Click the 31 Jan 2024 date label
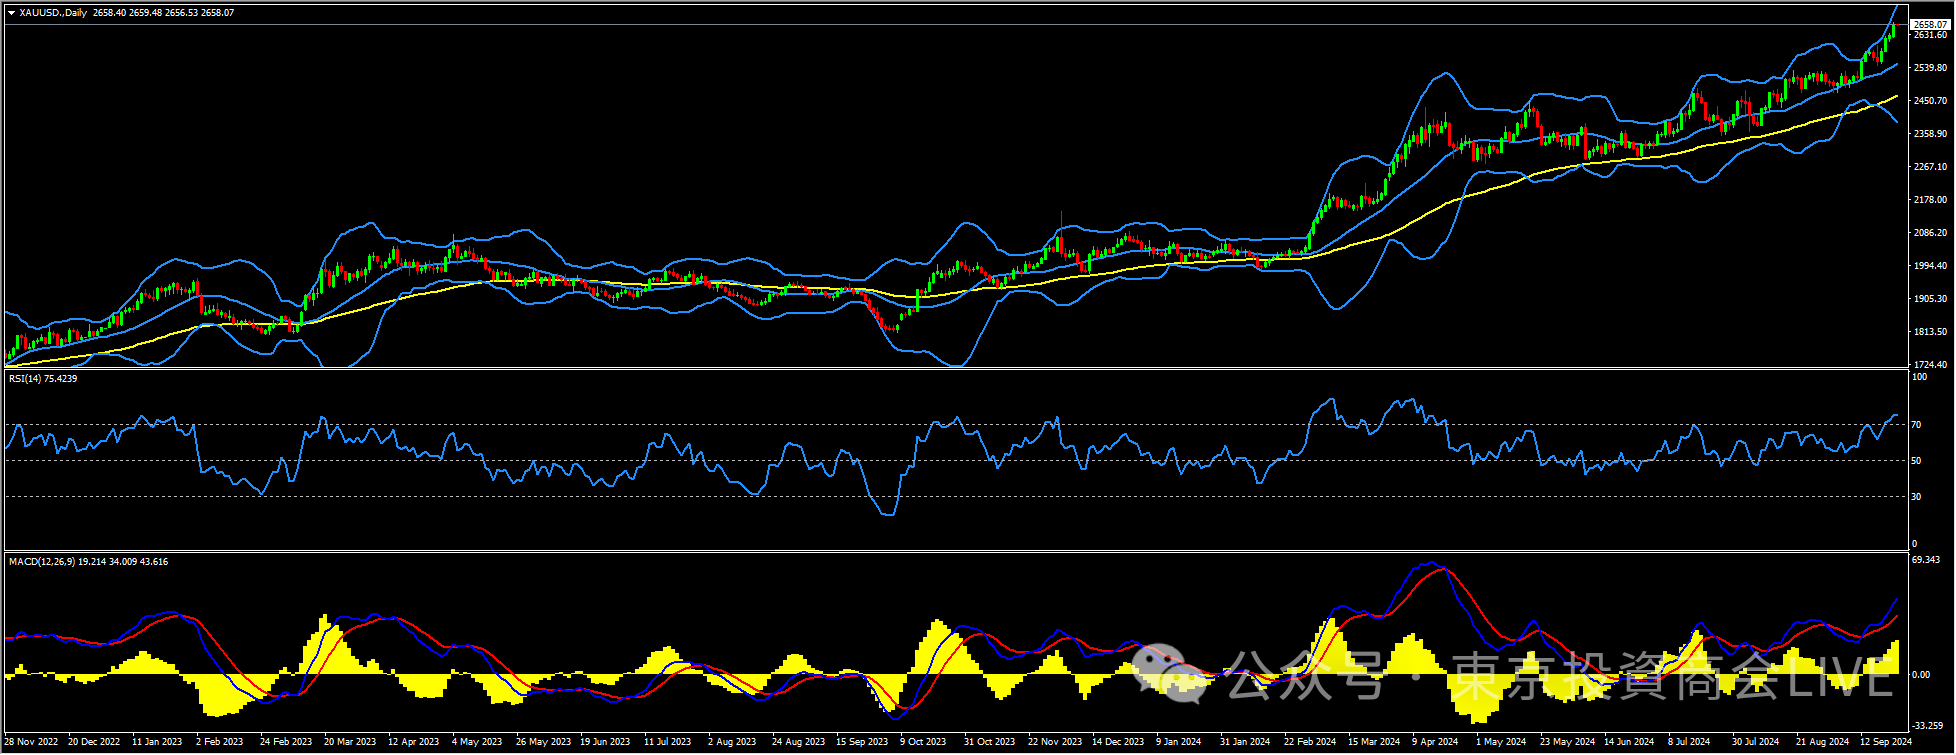1956x755 pixels. pyautogui.click(x=1246, y=742)
